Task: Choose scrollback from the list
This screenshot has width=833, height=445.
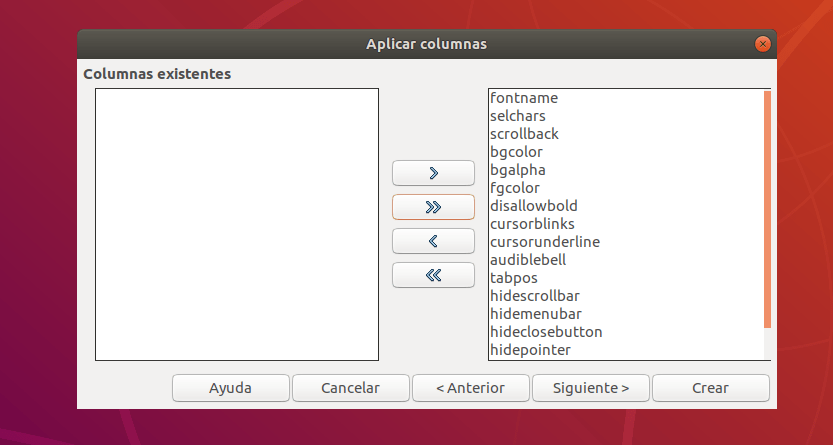Action: click(x=524, y=134)
